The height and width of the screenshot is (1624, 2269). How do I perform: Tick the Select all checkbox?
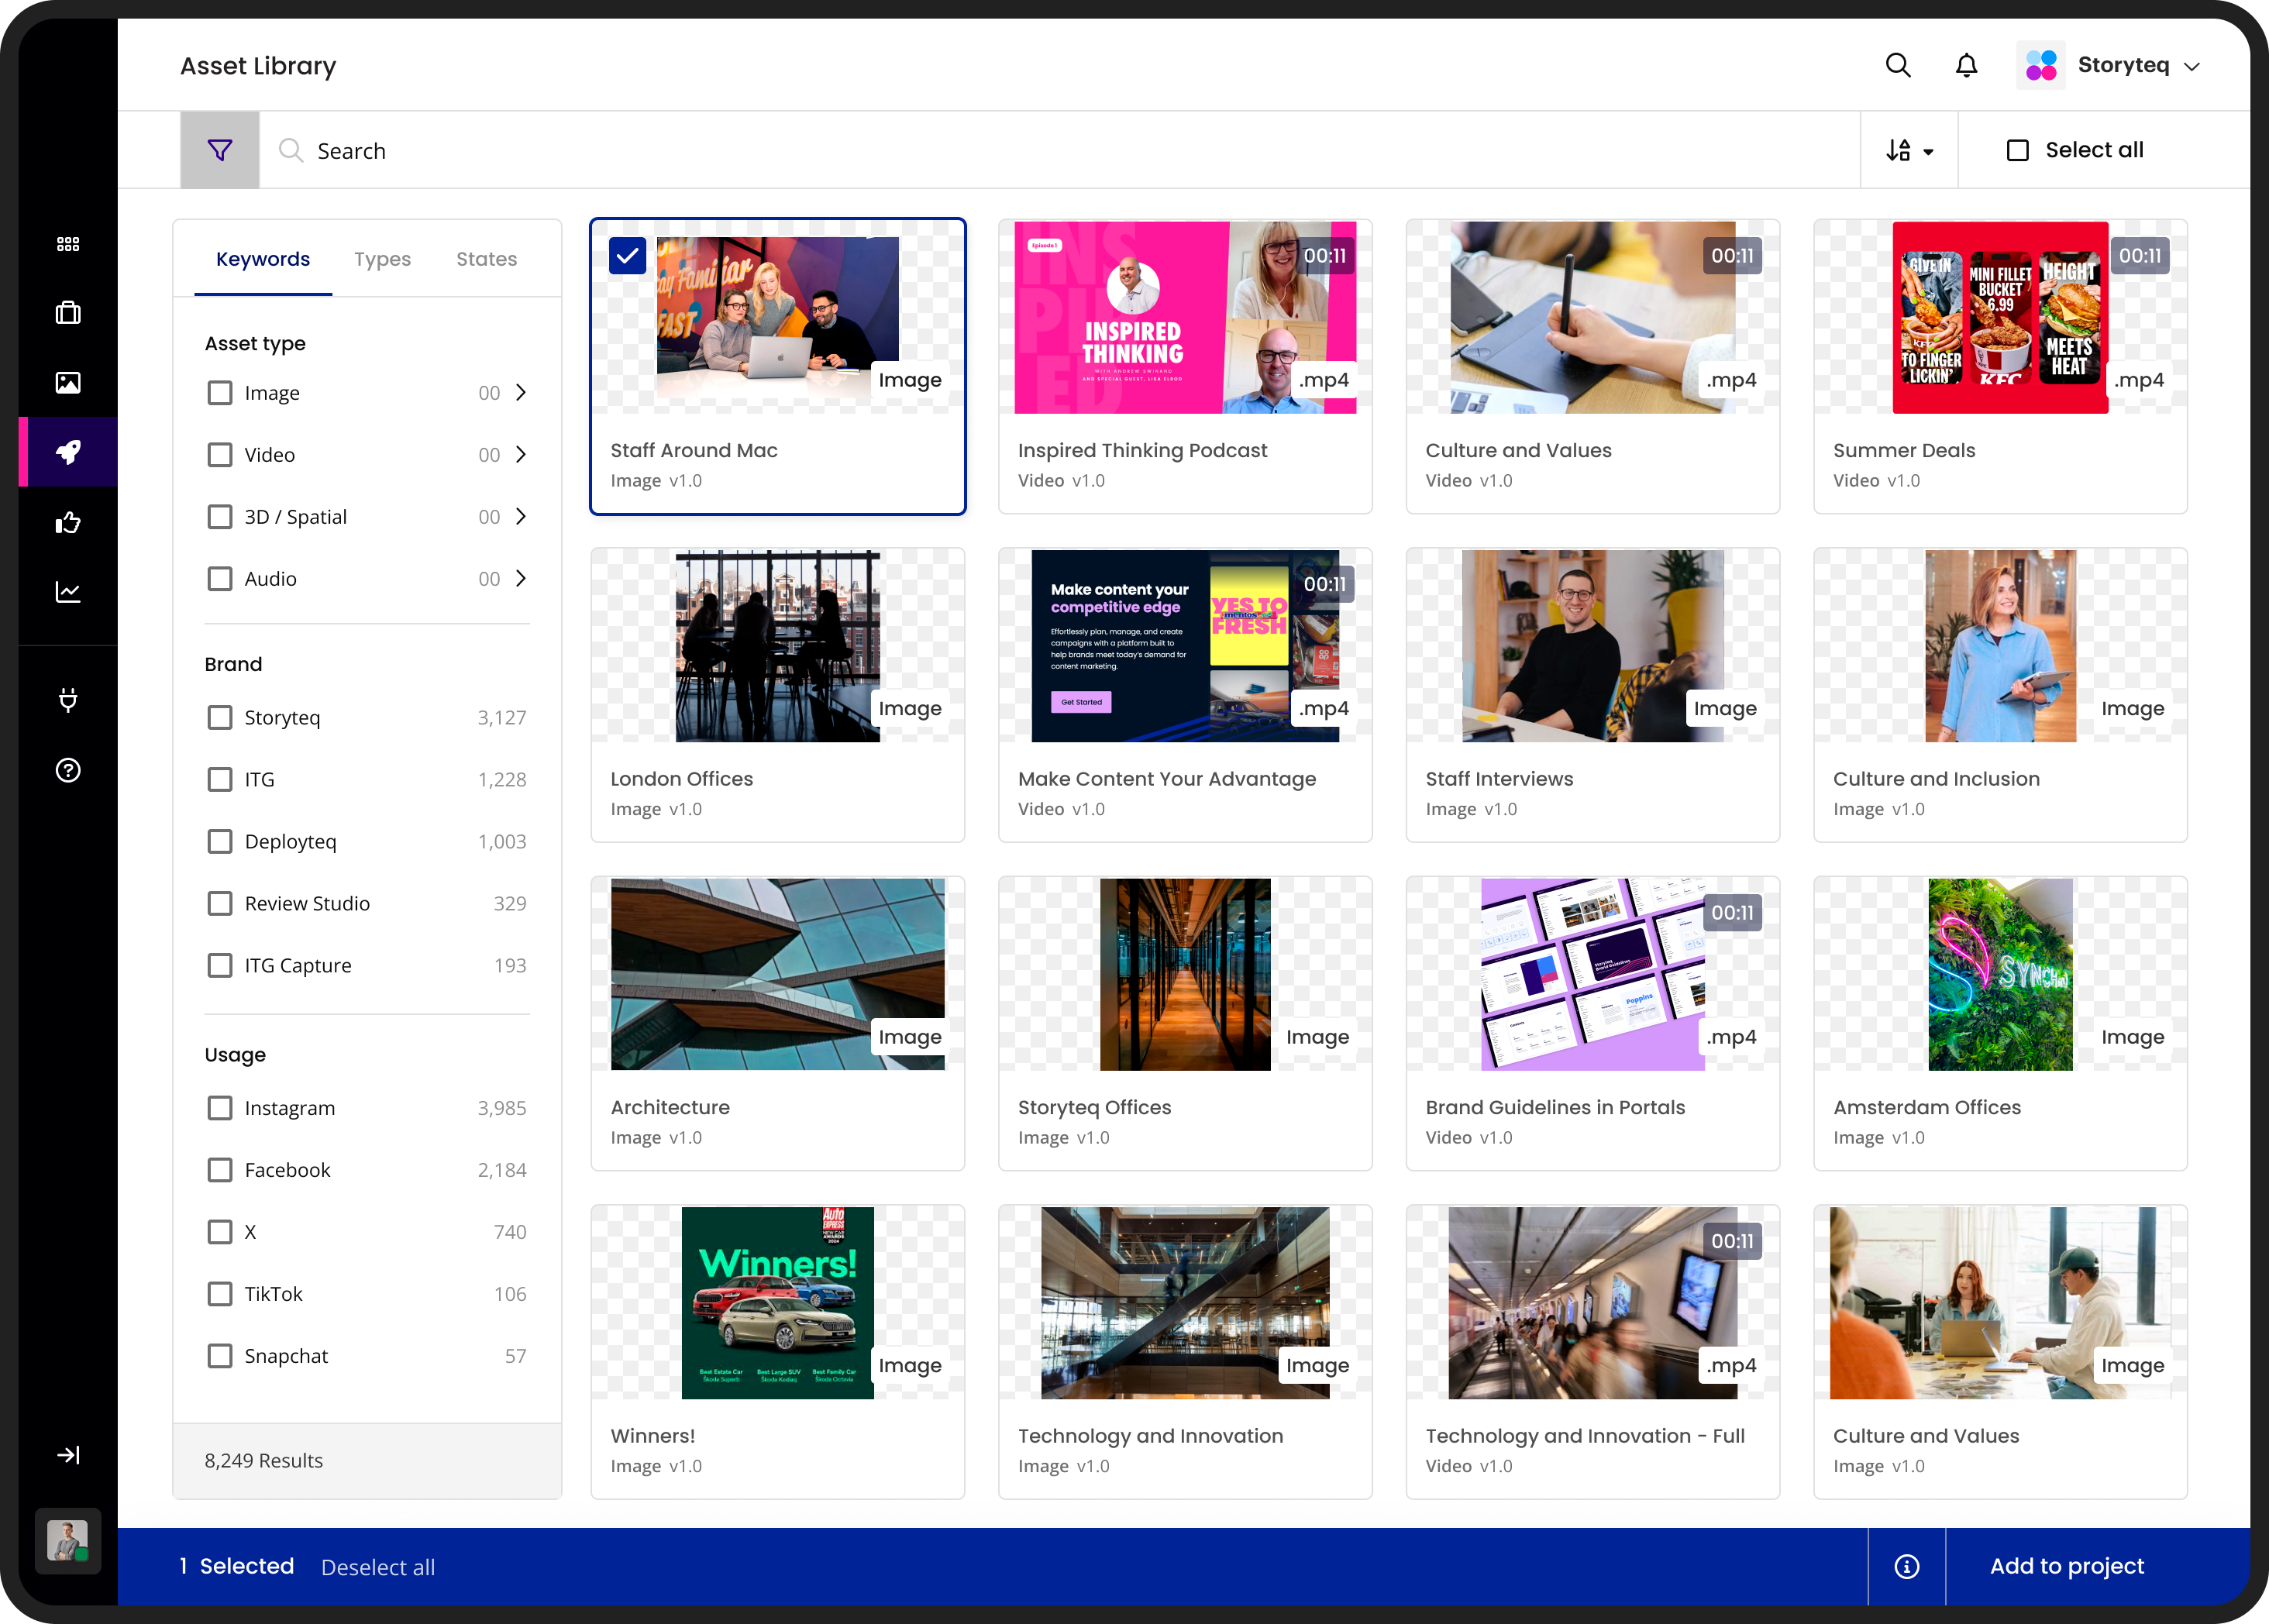tap(2017, 150)
